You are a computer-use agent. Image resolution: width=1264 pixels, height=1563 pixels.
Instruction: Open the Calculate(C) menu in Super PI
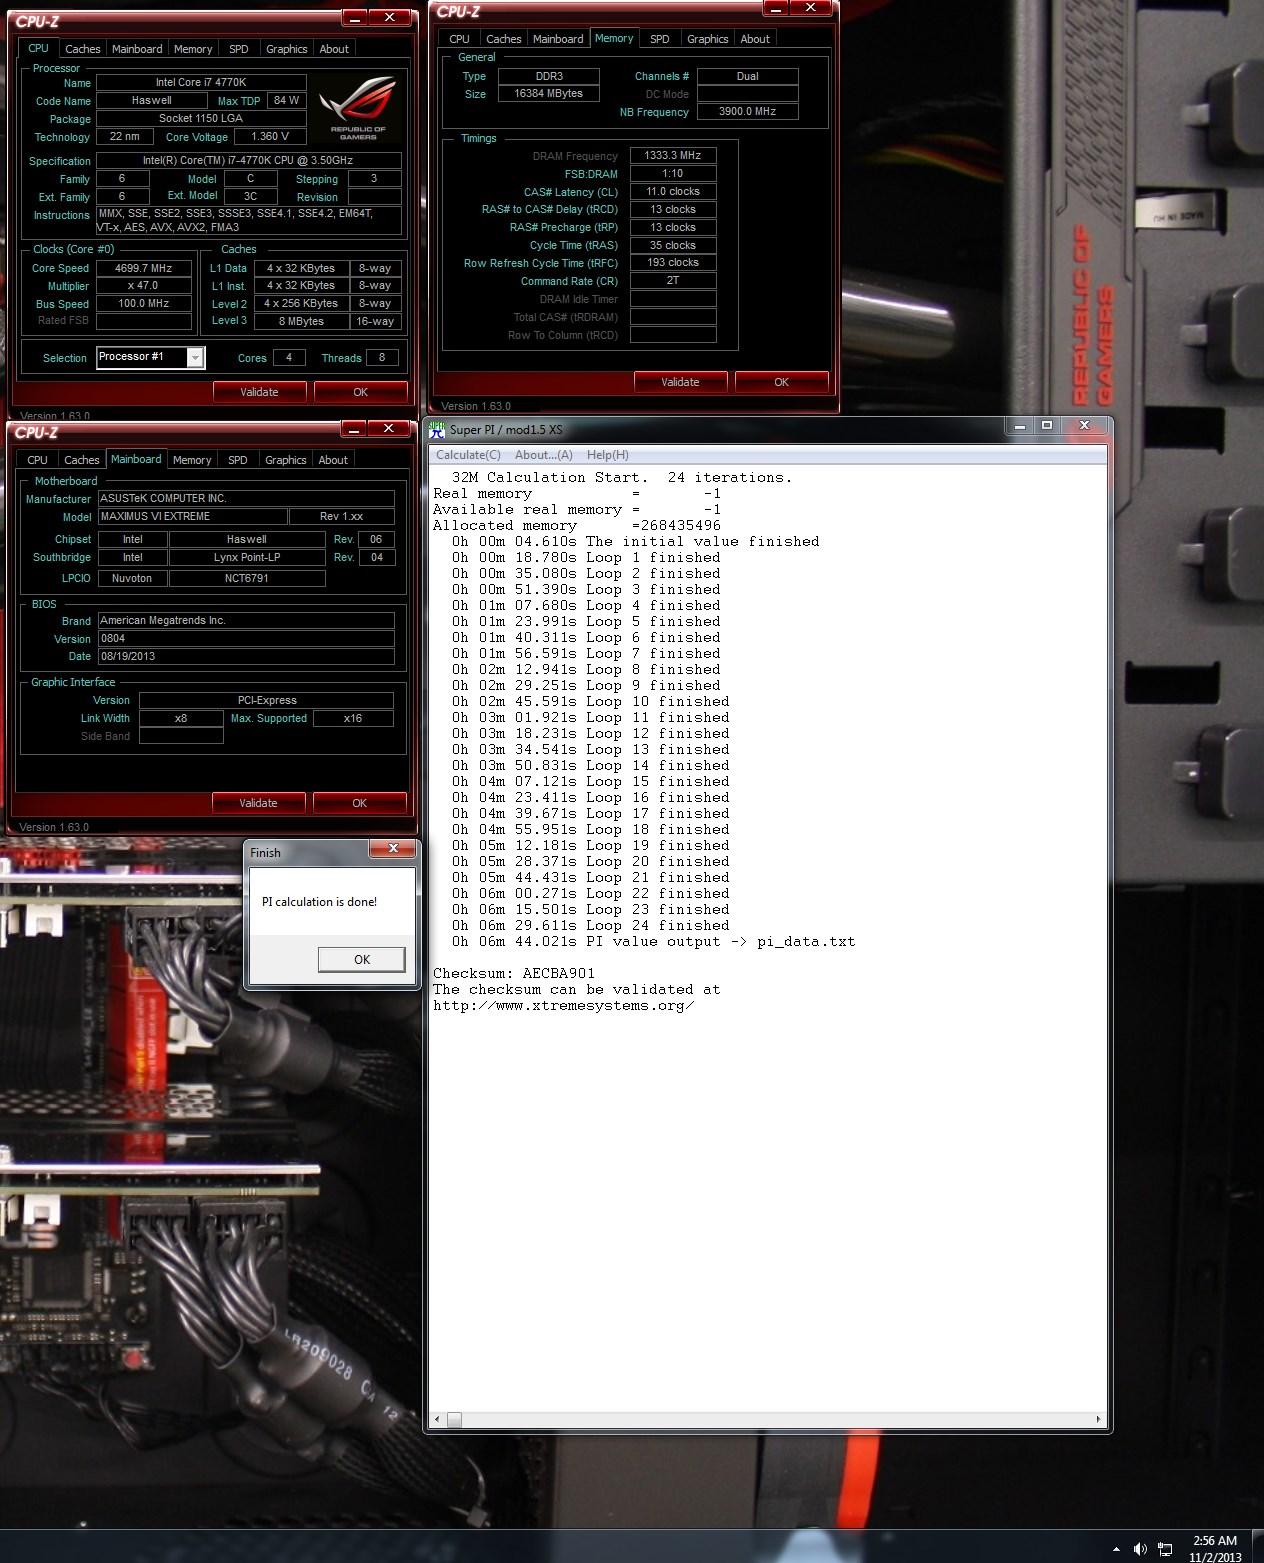(468, 455)
